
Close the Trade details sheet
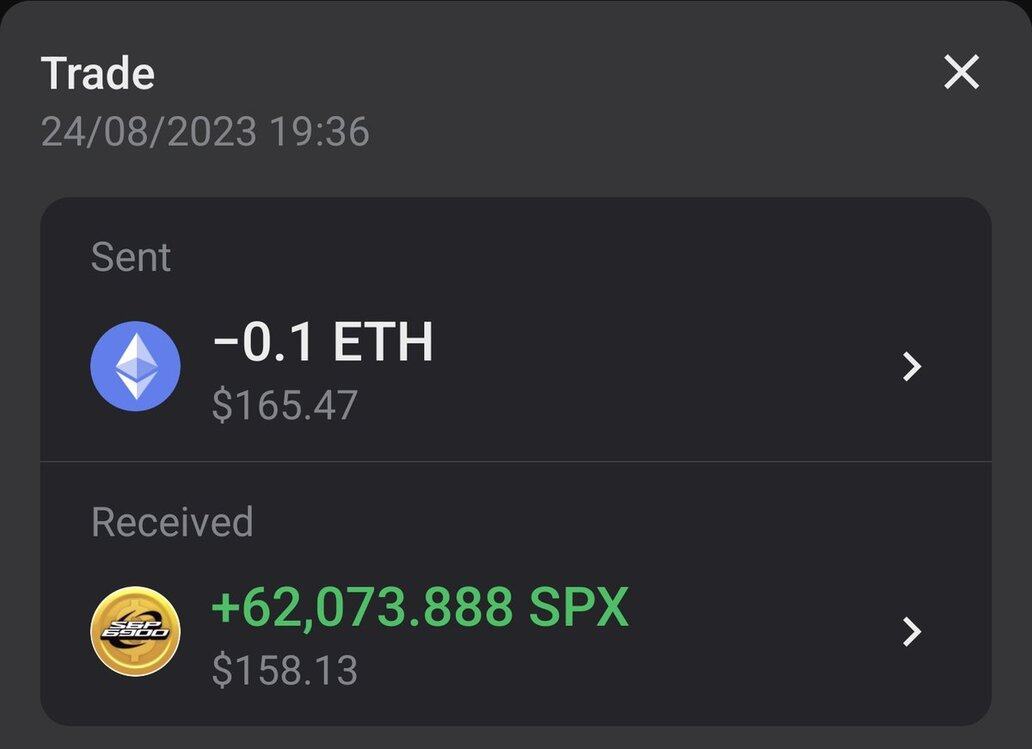[962, 72]
